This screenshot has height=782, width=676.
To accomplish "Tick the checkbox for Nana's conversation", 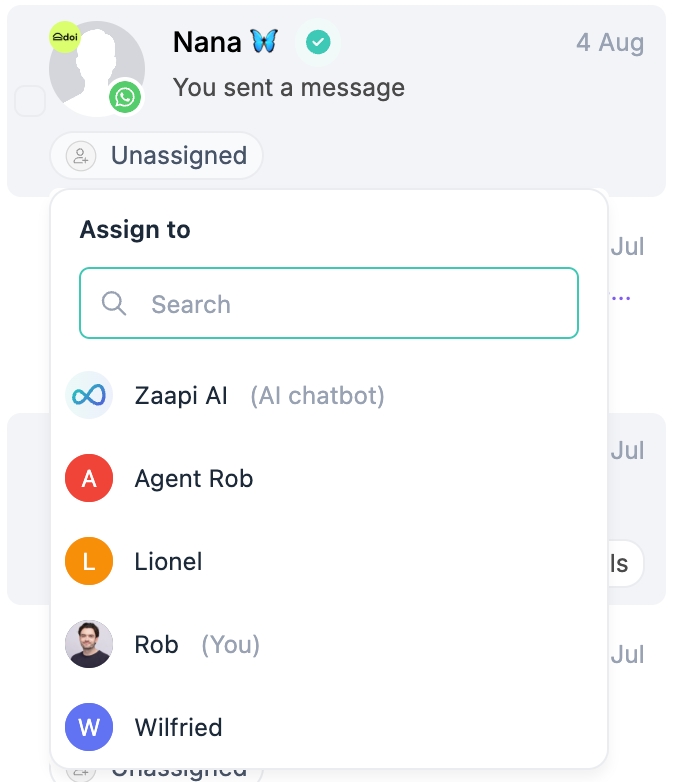I will pos(30,101).
